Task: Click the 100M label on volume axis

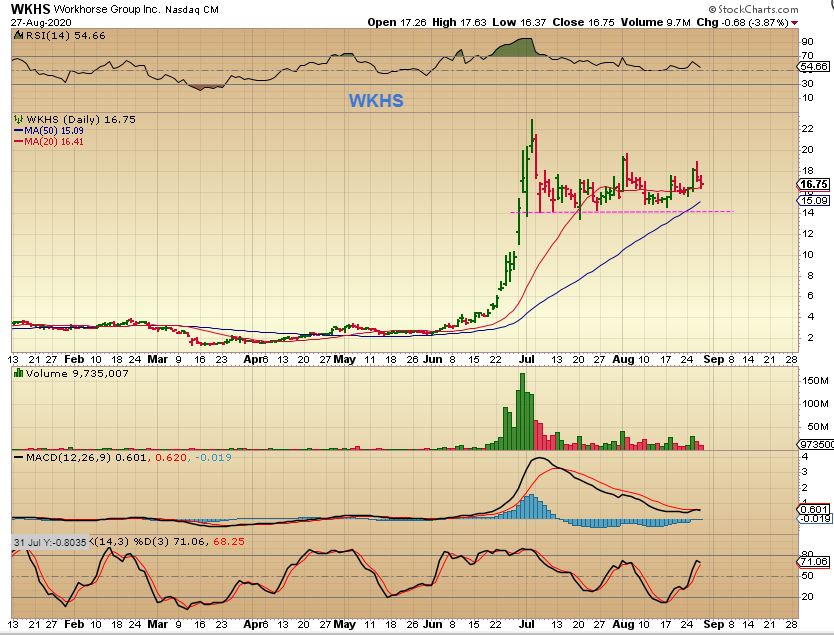Action: pos(815,404)
